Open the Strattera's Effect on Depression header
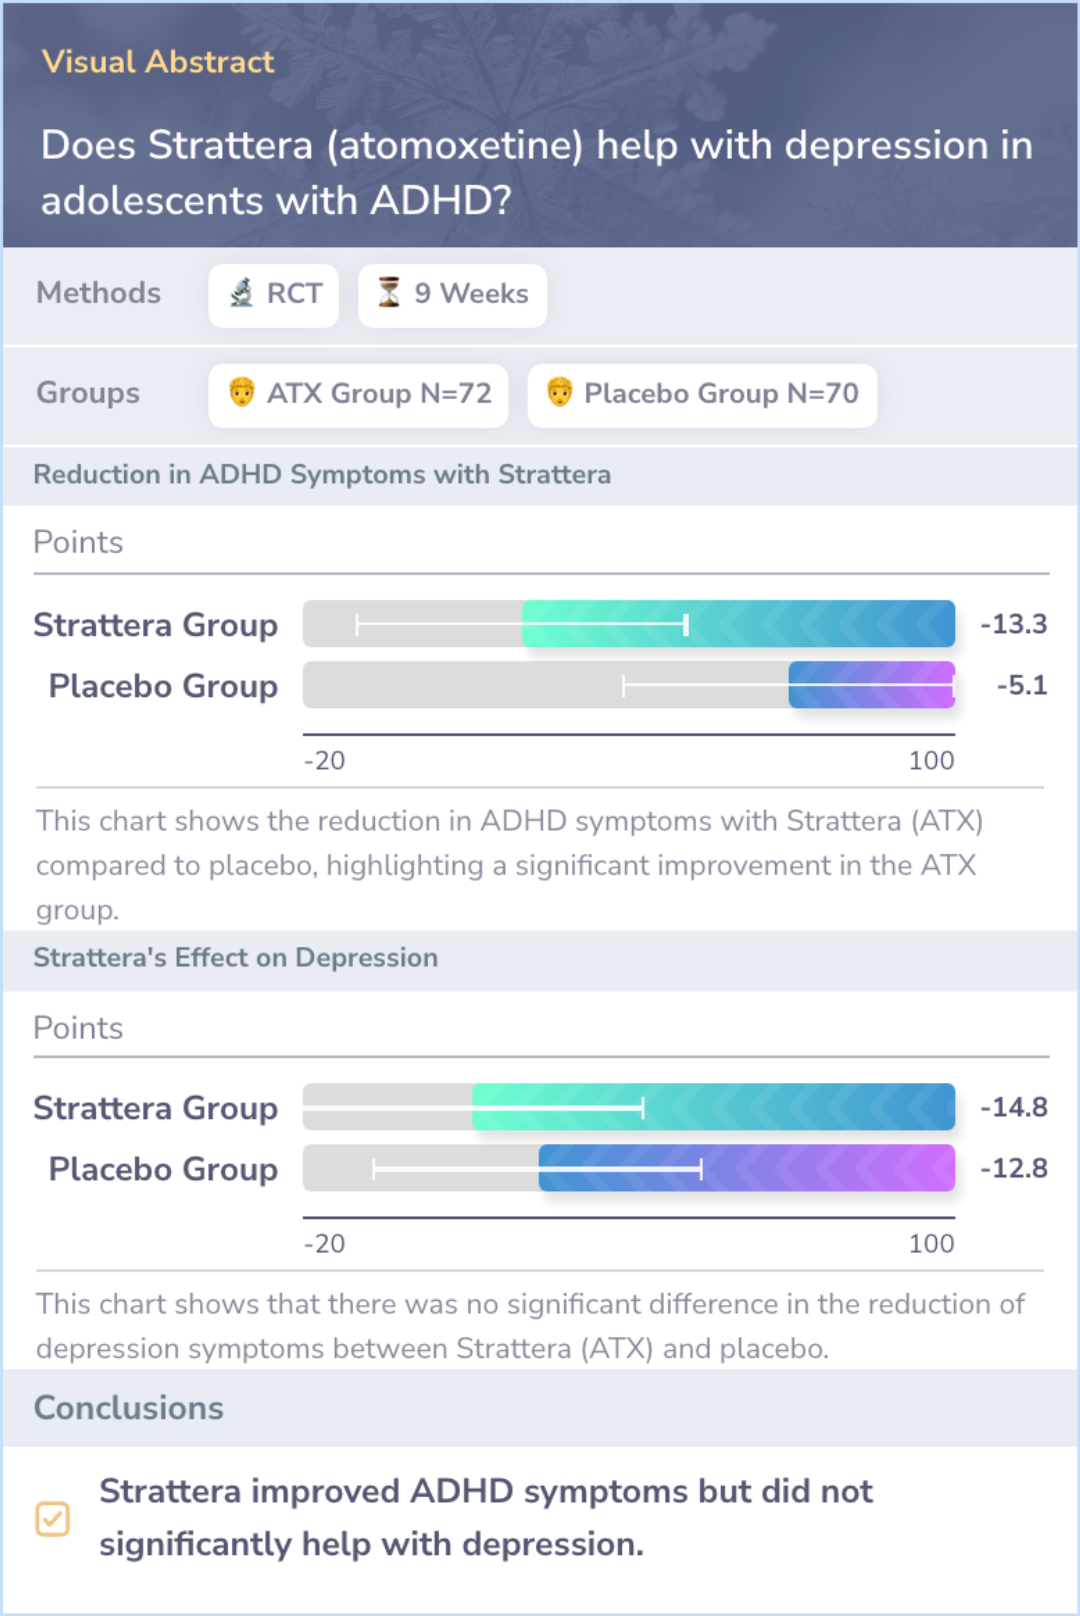 [x=236, y=958]
